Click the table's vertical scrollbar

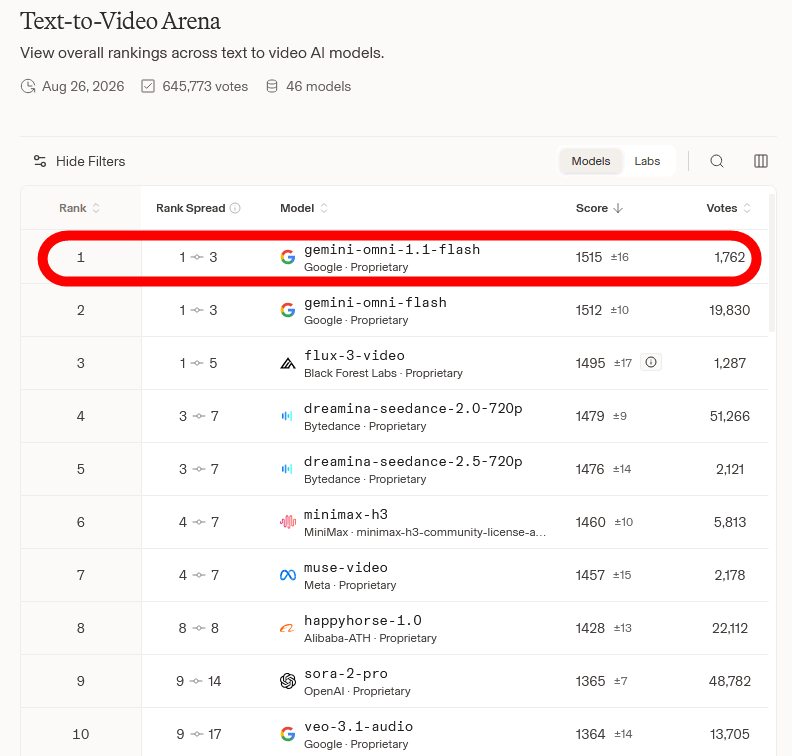tap(771, 263)
